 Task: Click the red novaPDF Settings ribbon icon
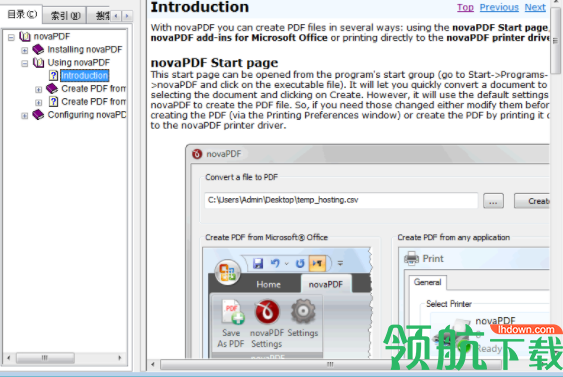[x=267, y=311]
